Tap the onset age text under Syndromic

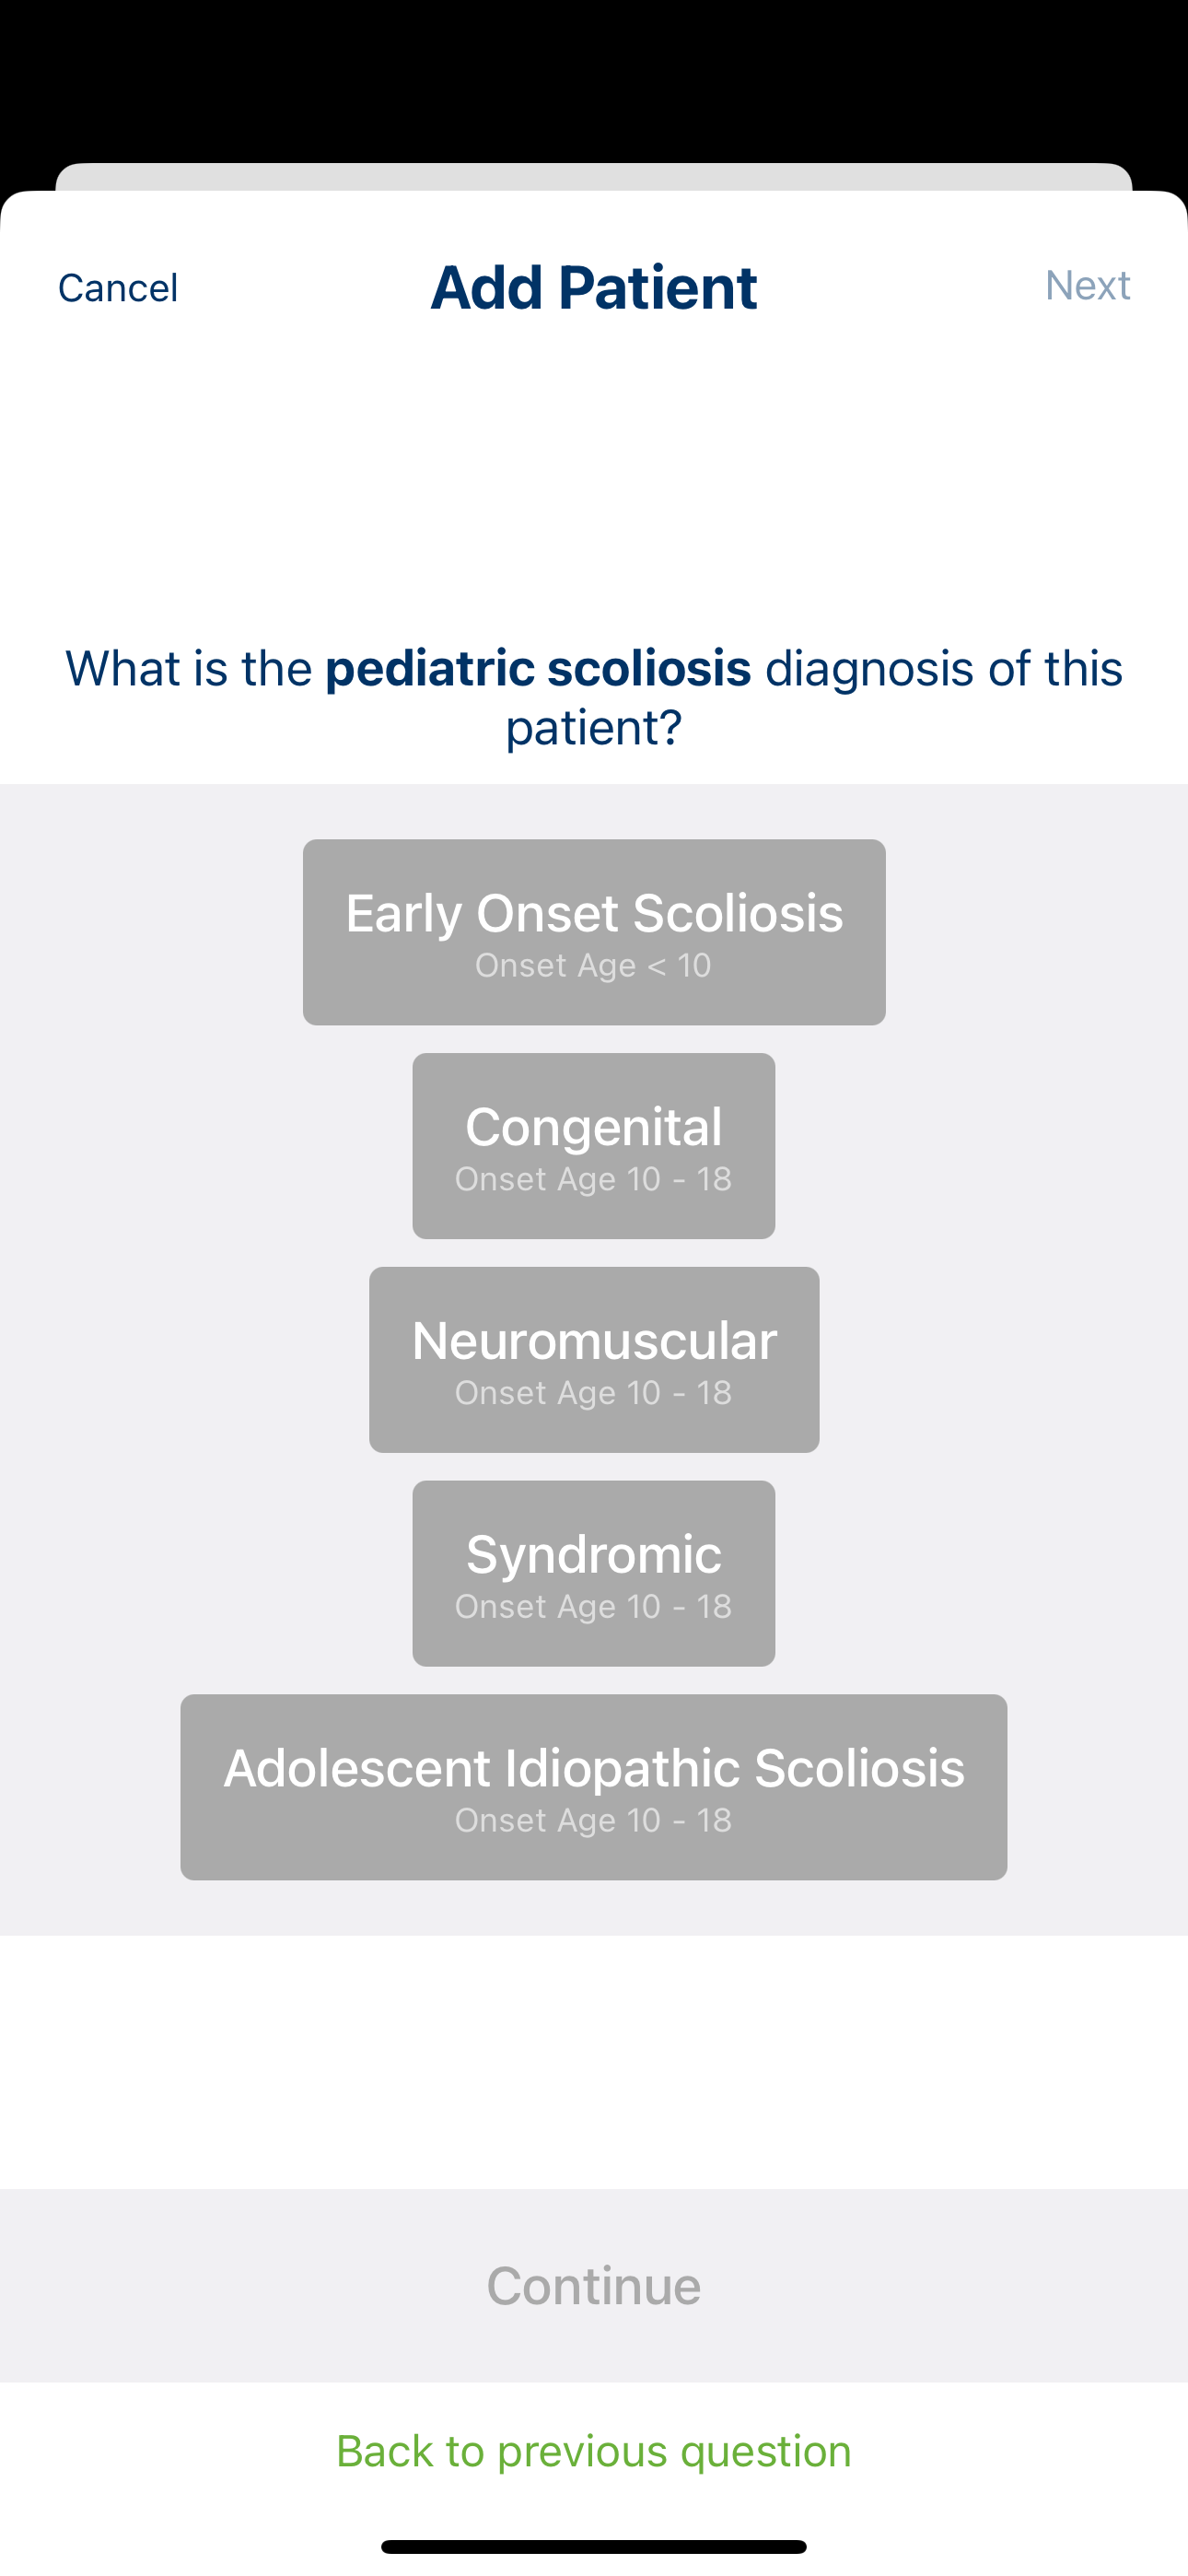pyautogui.click(x=593, y=1607)
